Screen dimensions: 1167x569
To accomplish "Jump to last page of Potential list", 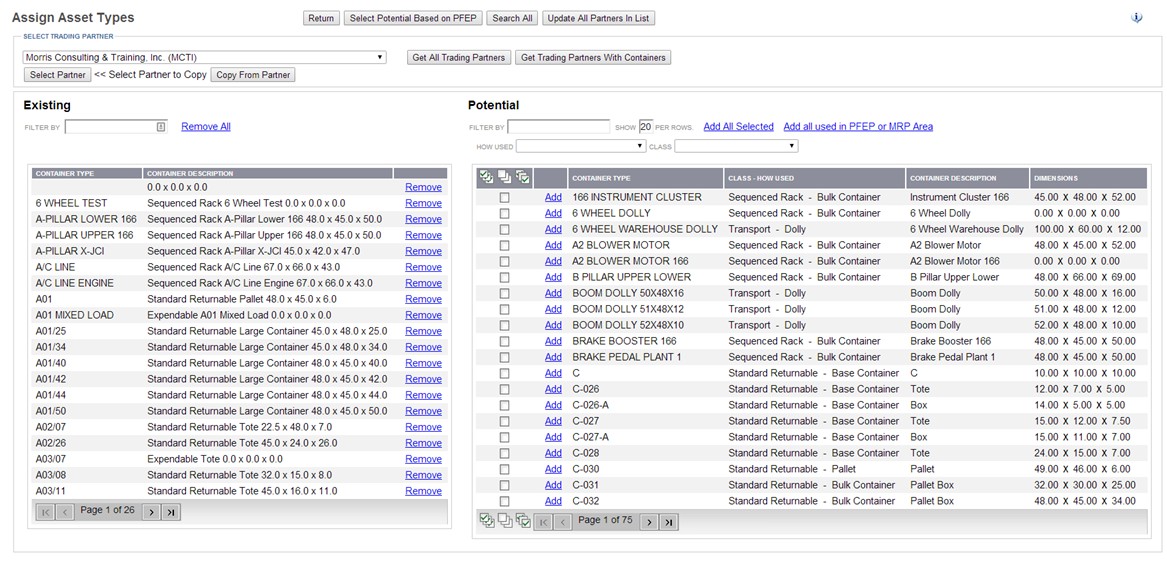I will tap(669, 522).
